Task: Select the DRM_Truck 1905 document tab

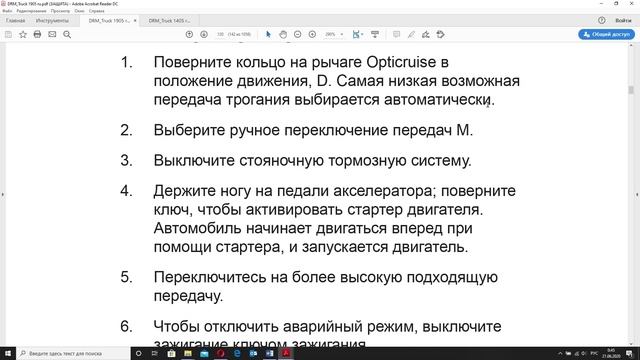Action: coord(109,20)
